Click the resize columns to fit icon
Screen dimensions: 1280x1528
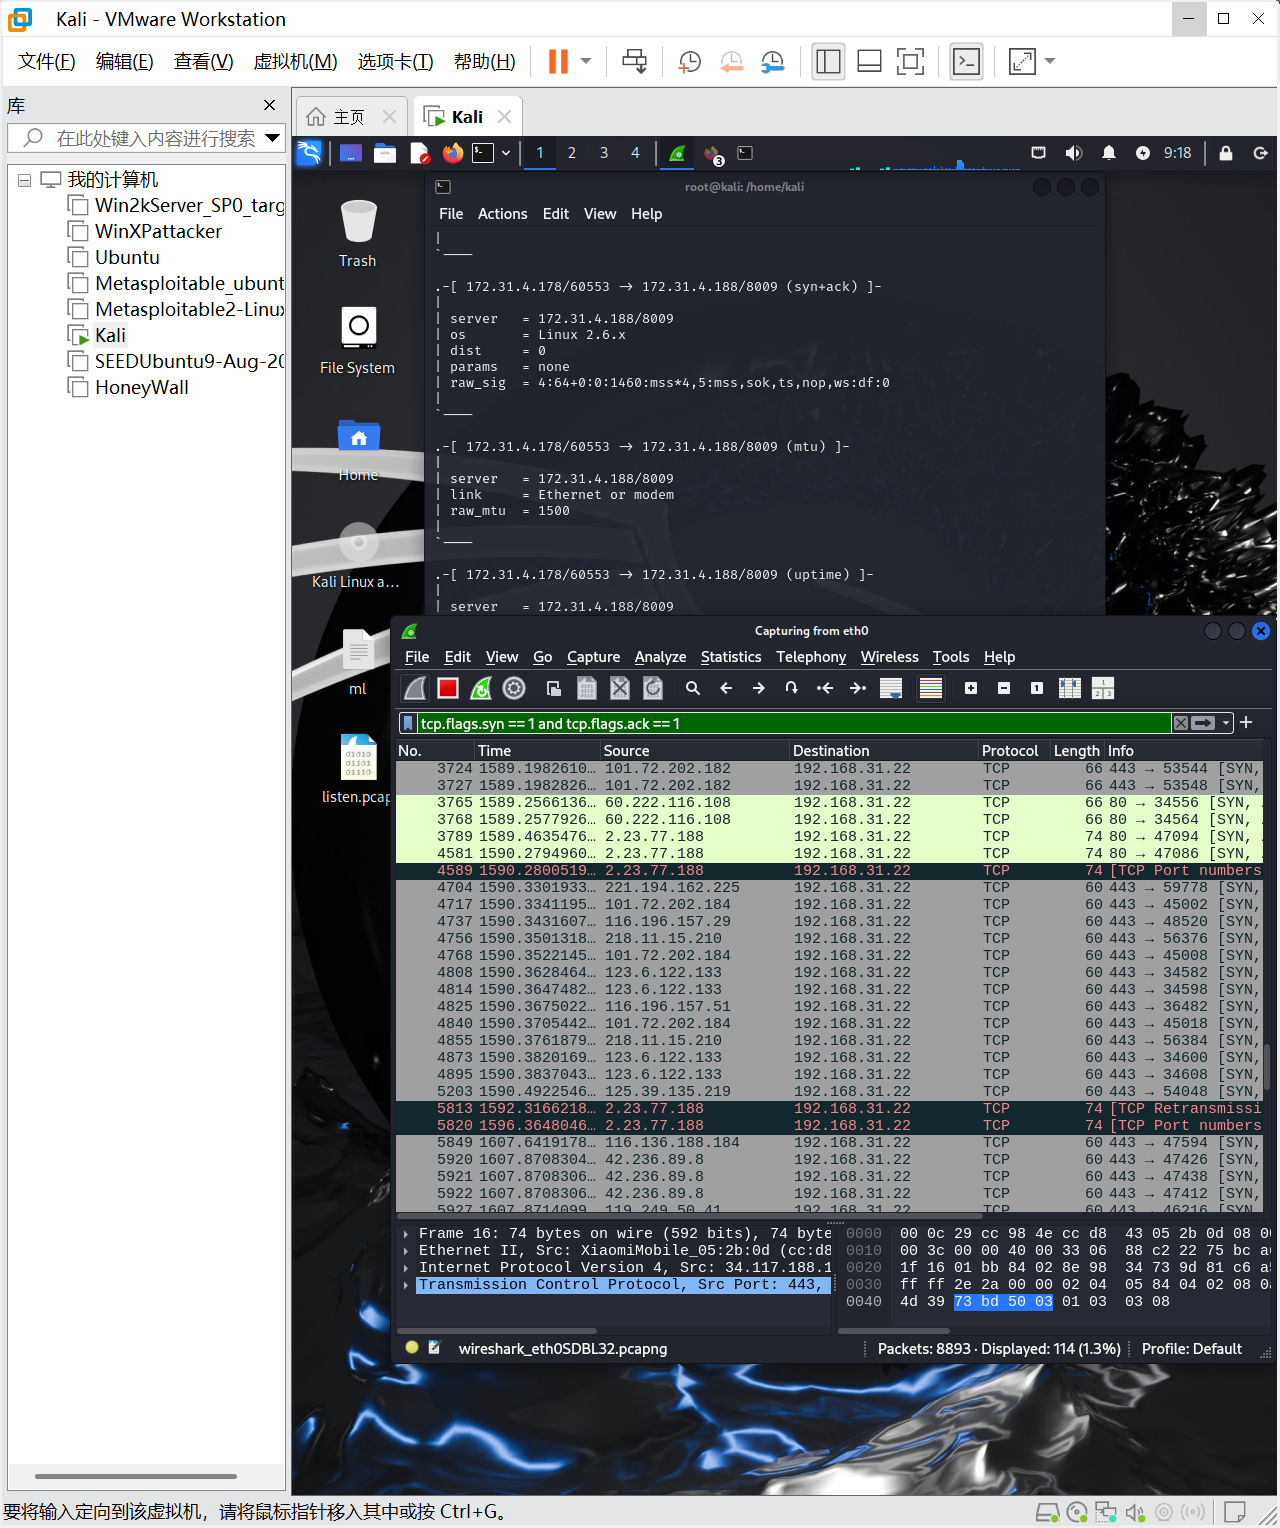(x=1070, y=688)
